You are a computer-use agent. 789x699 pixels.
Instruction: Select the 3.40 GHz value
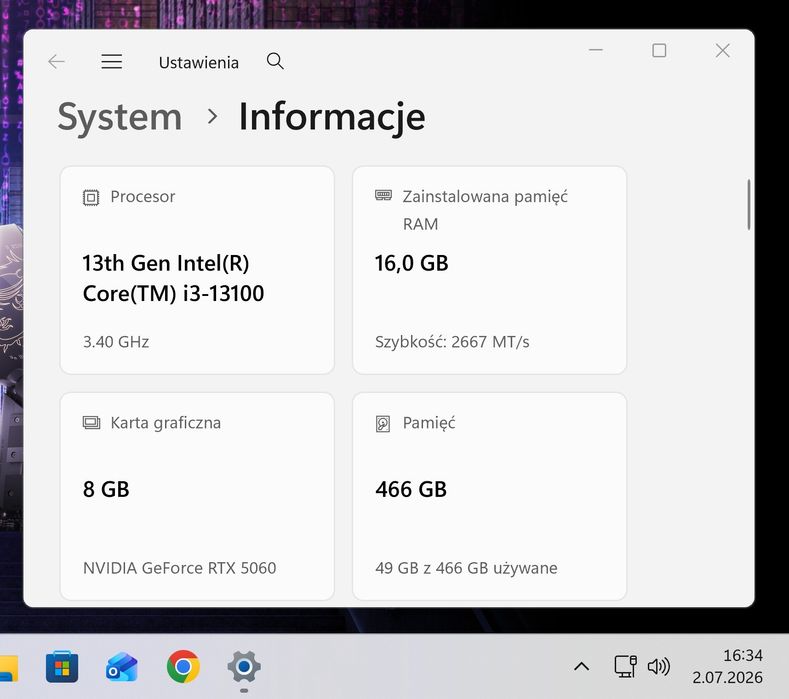(116, 342)
